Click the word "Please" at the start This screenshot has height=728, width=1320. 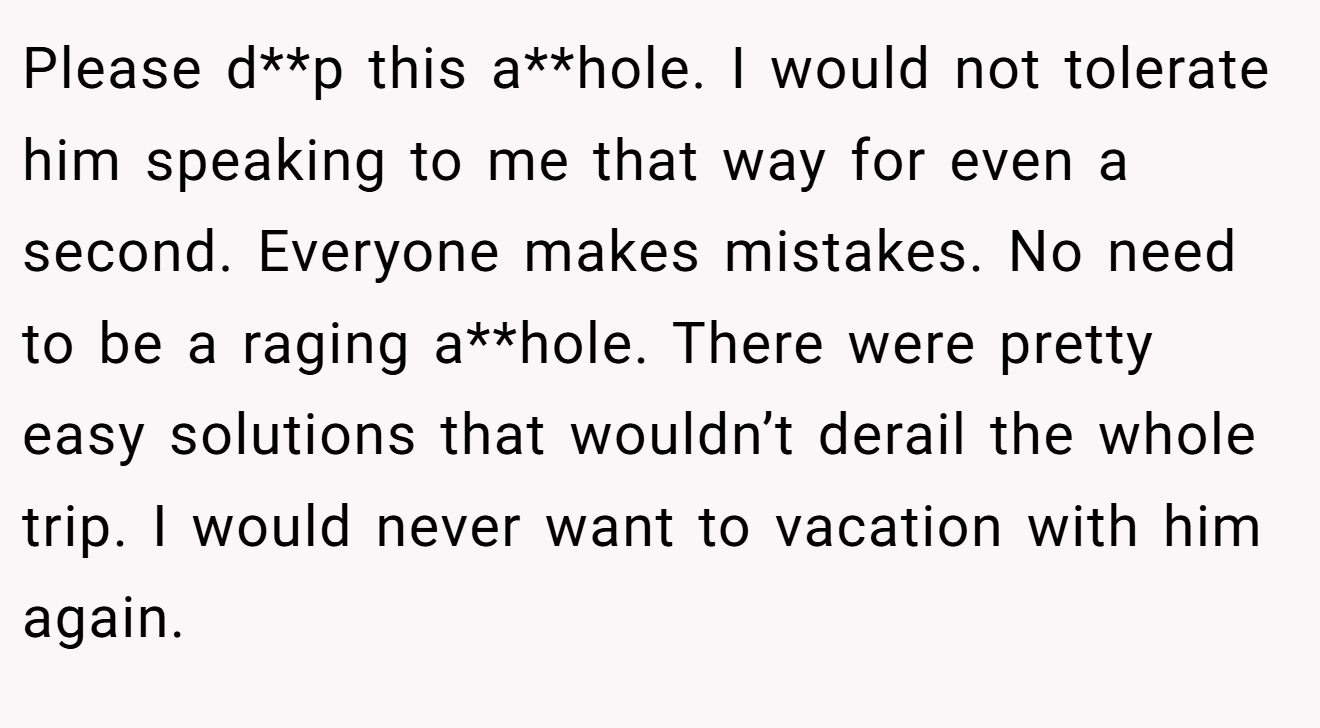[111, 70]
